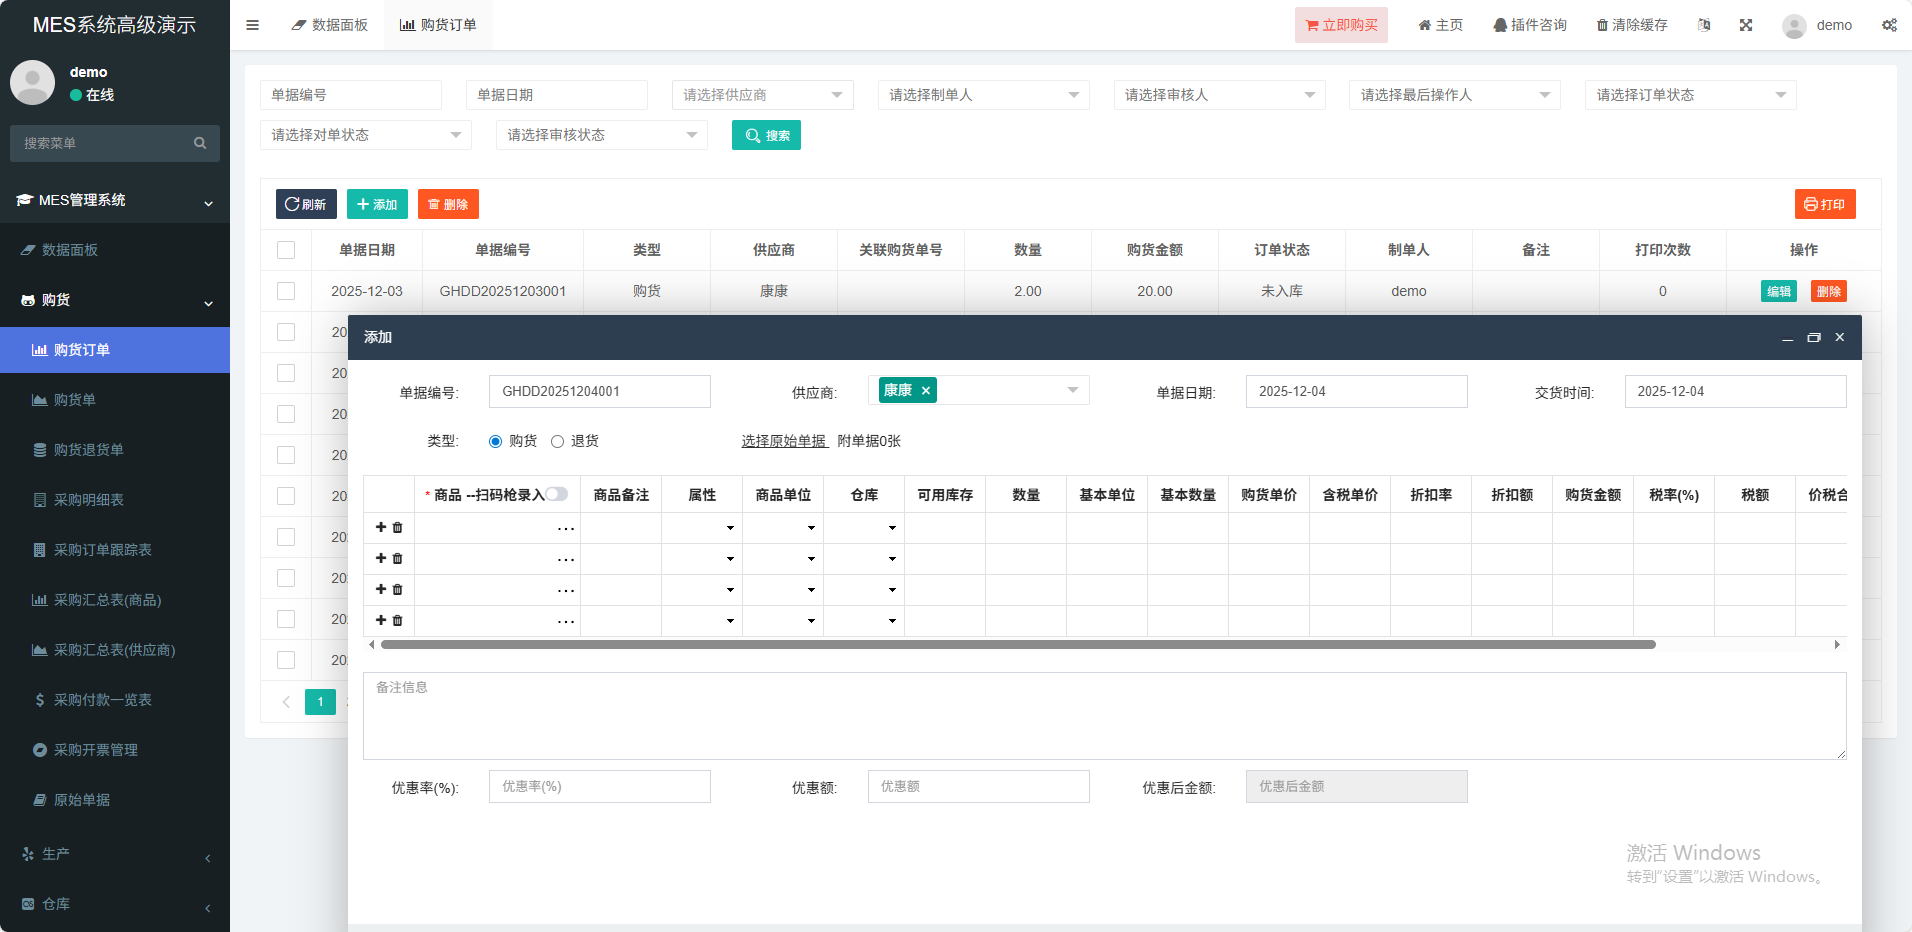The width and height of the screenshot is (1912, 932).
Task: Click the horizontal scrollbar of product table
Action: (x=1018, y=645)
